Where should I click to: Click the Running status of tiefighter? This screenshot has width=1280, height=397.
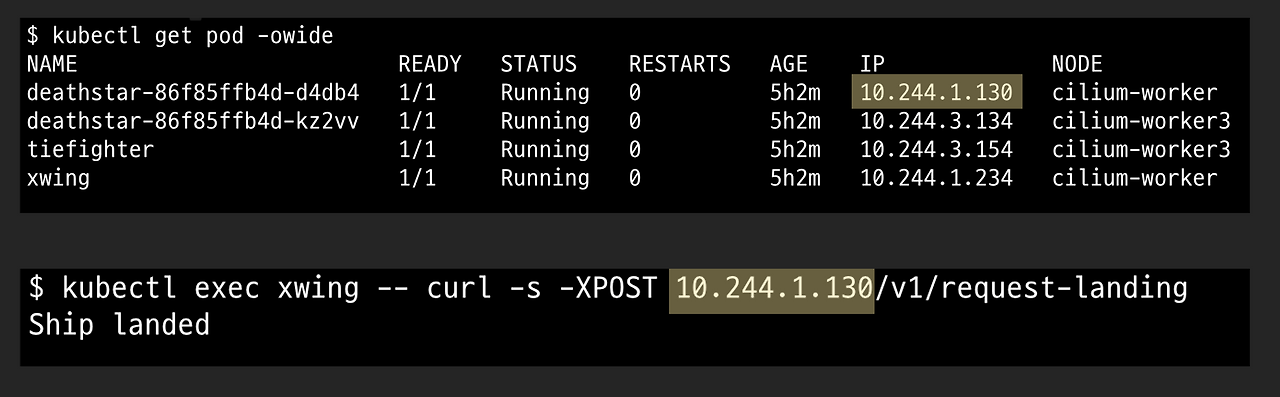point(545,150)
